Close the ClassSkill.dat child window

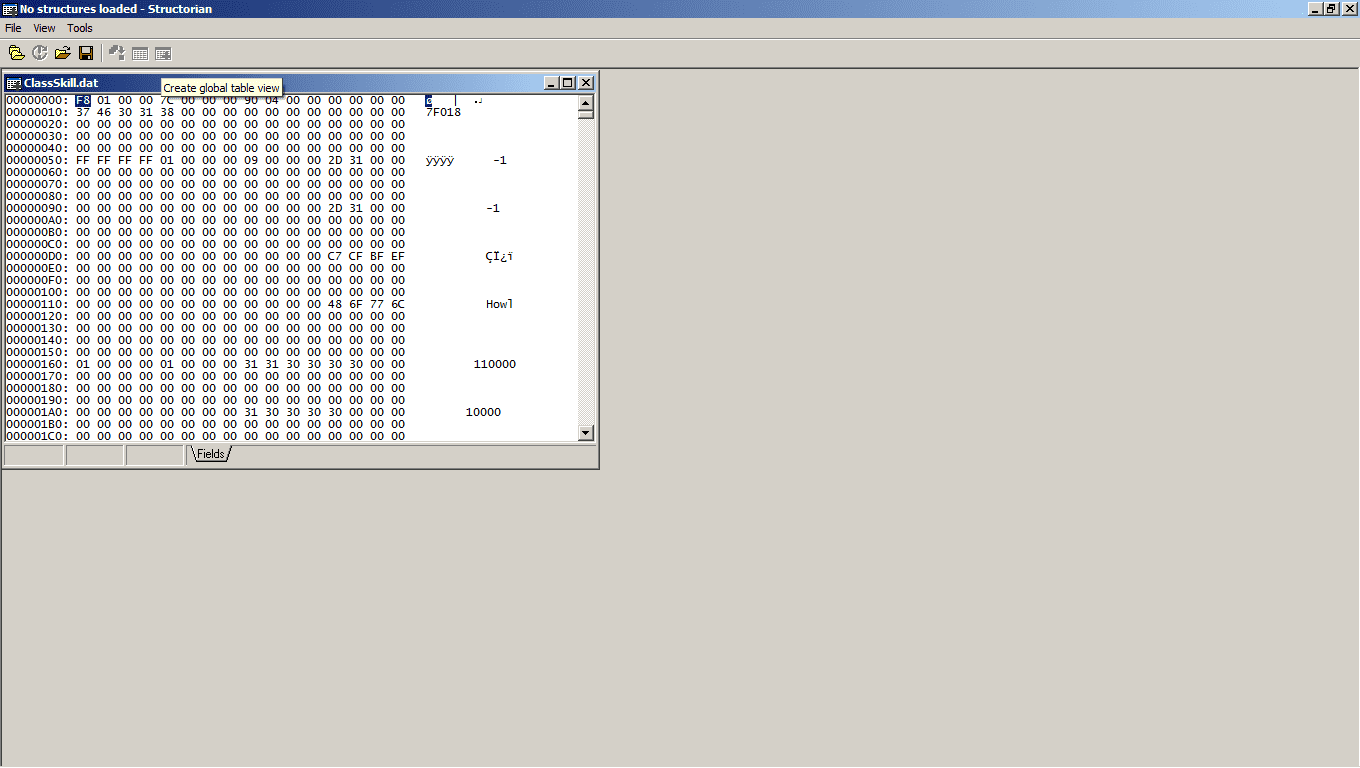pyautogui.click(x=585, y=83)
